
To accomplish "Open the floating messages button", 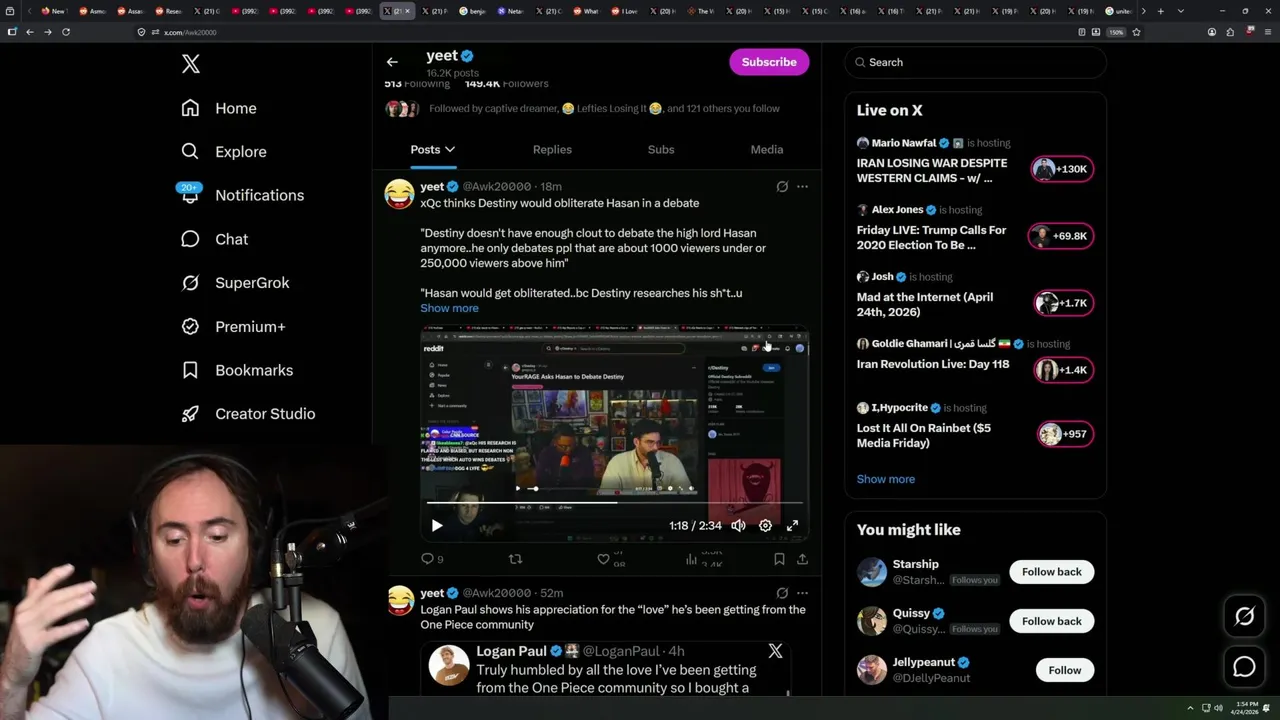I will click(1244, 666).
